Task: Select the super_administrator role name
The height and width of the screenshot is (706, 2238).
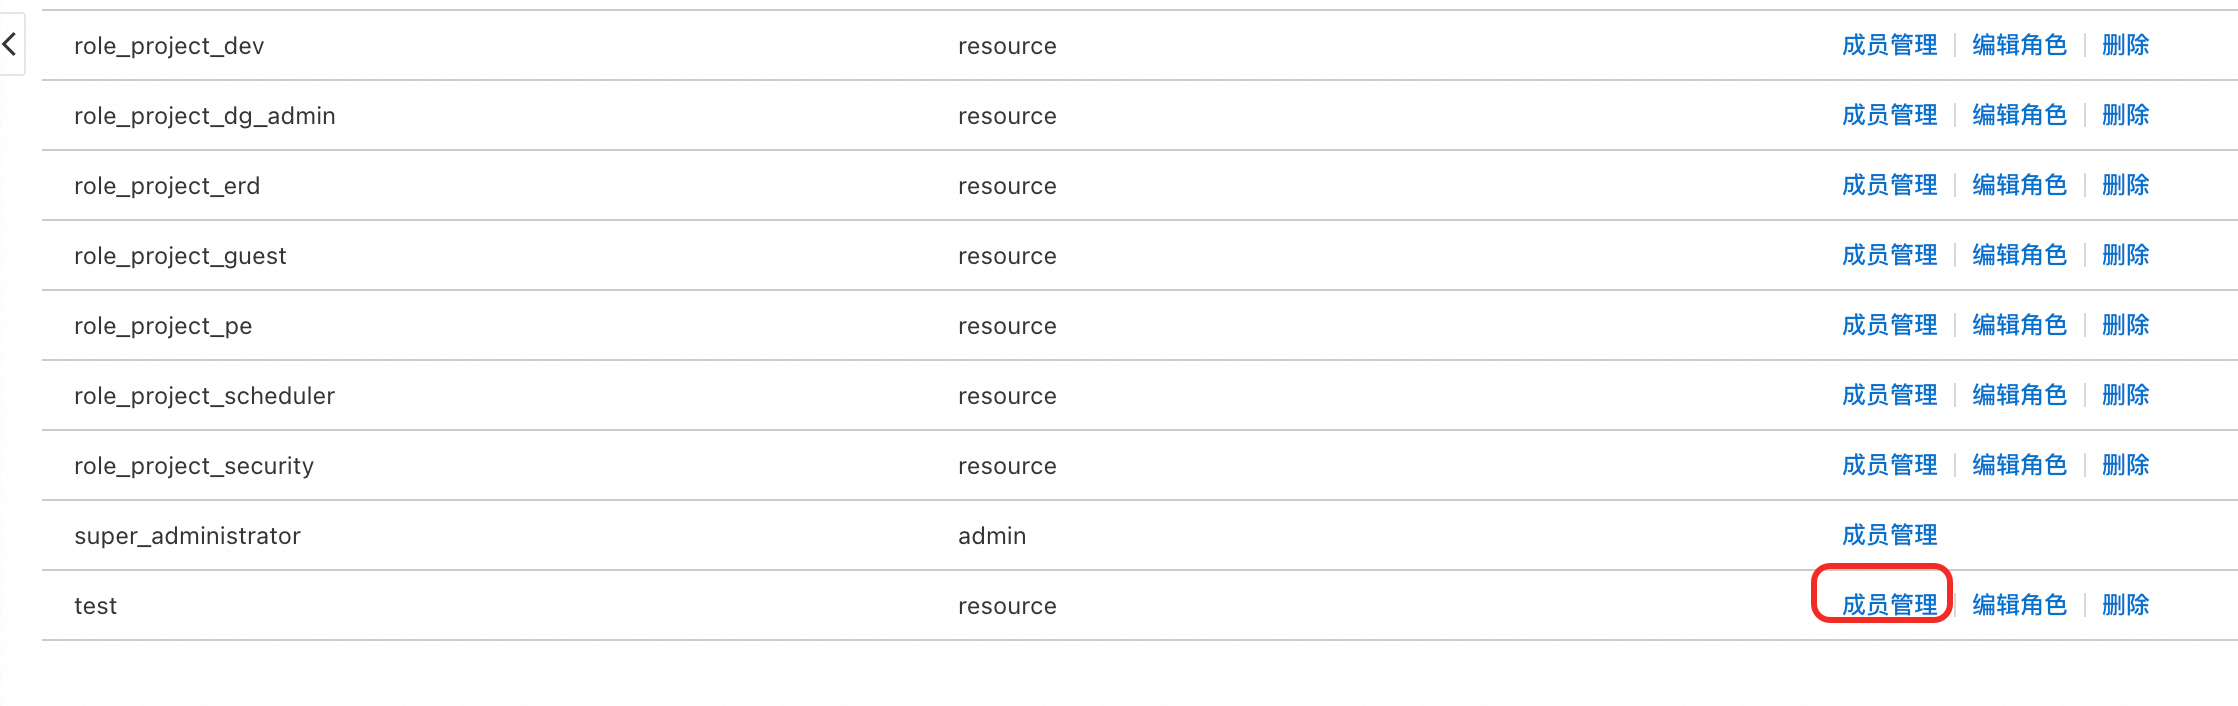Action: [187, 536]
